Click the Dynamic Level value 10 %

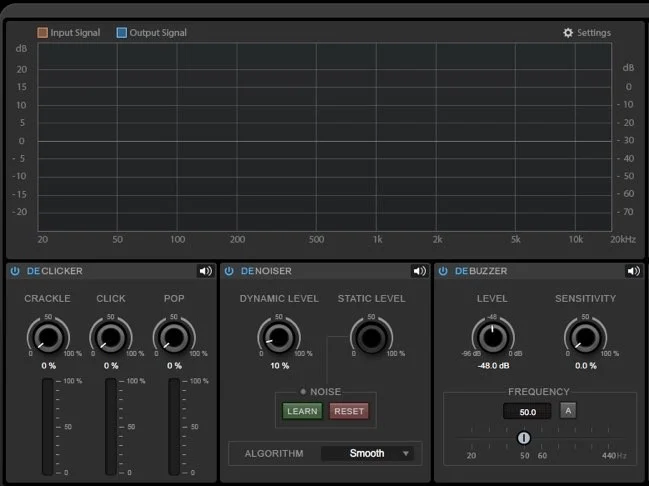click(x=279, y=366)
